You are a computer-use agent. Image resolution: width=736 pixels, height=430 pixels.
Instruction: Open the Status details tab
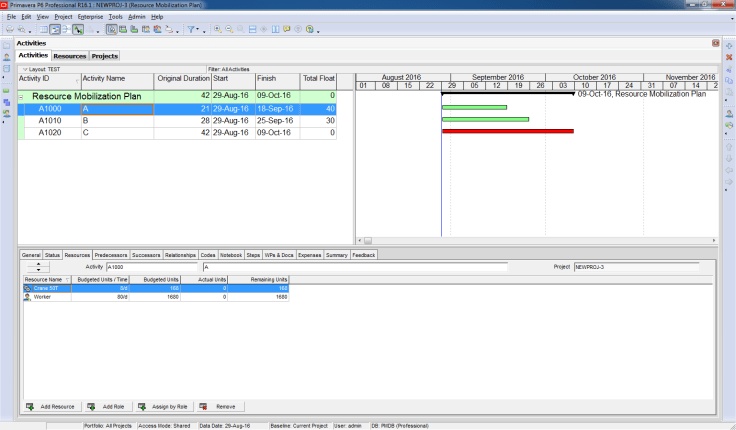point(52,255)
